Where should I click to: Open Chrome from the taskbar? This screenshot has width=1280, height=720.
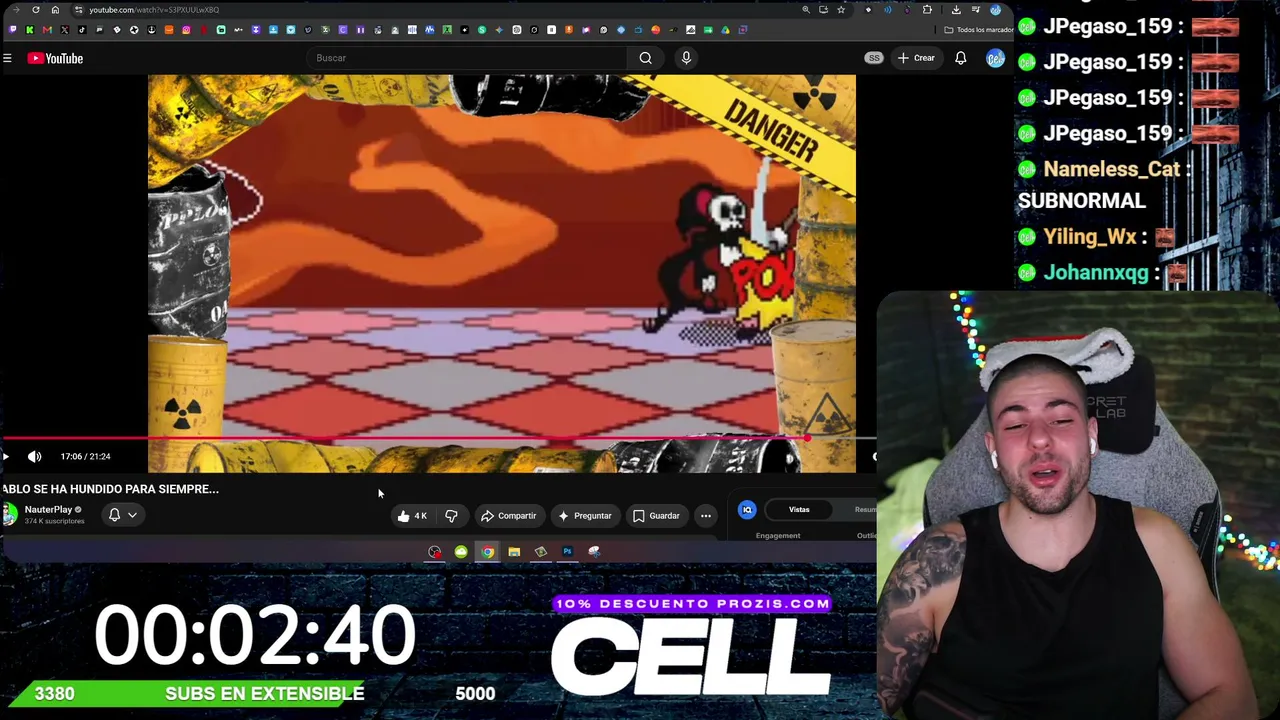click(487, 552)
